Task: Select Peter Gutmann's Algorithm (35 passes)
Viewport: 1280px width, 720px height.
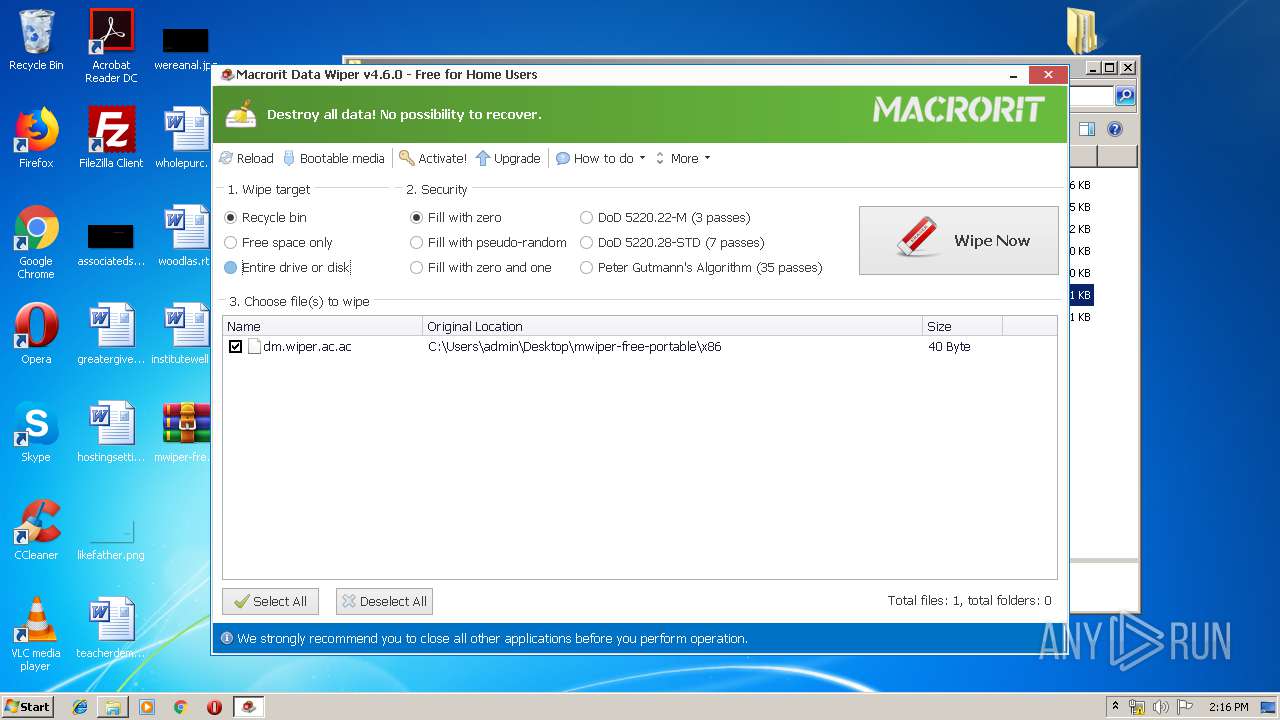Action: pyautogui.click(x=701, y=267)
